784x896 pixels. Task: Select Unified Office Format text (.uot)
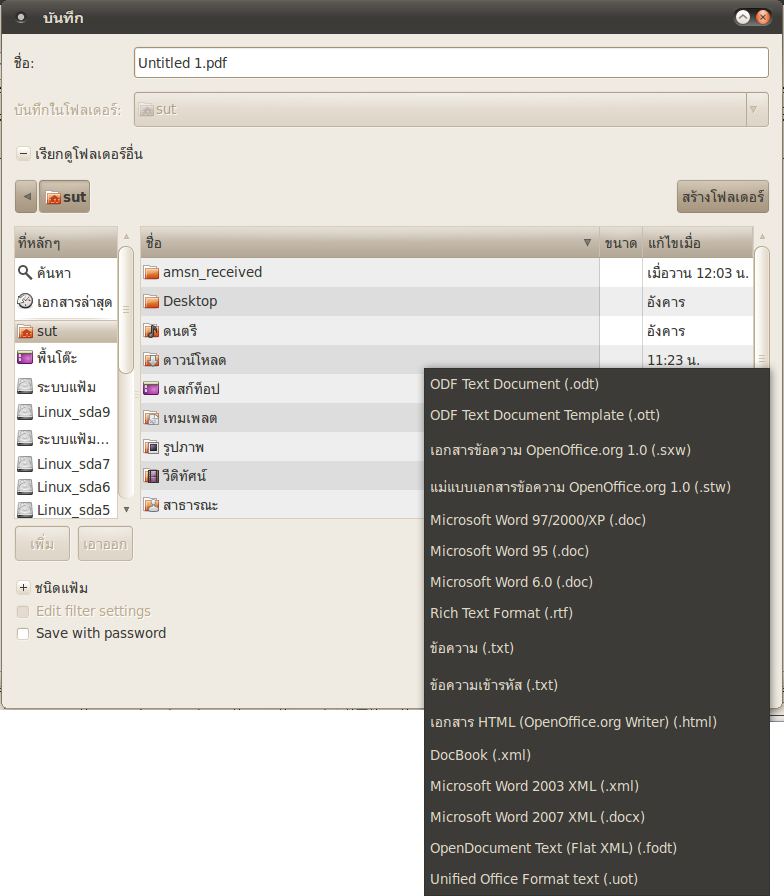(x=597, y=879)
